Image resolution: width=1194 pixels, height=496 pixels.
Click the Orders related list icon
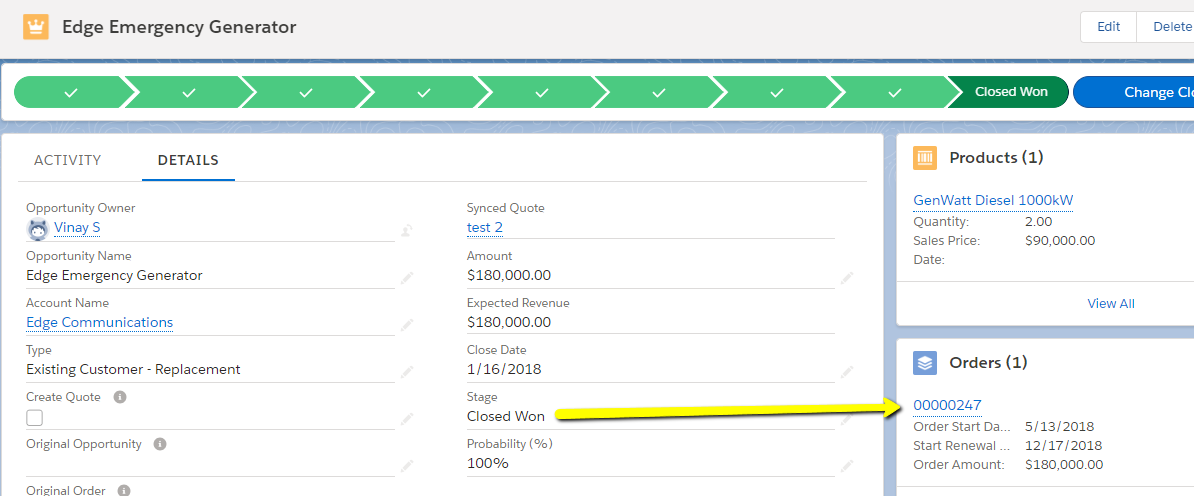point(924,363)
